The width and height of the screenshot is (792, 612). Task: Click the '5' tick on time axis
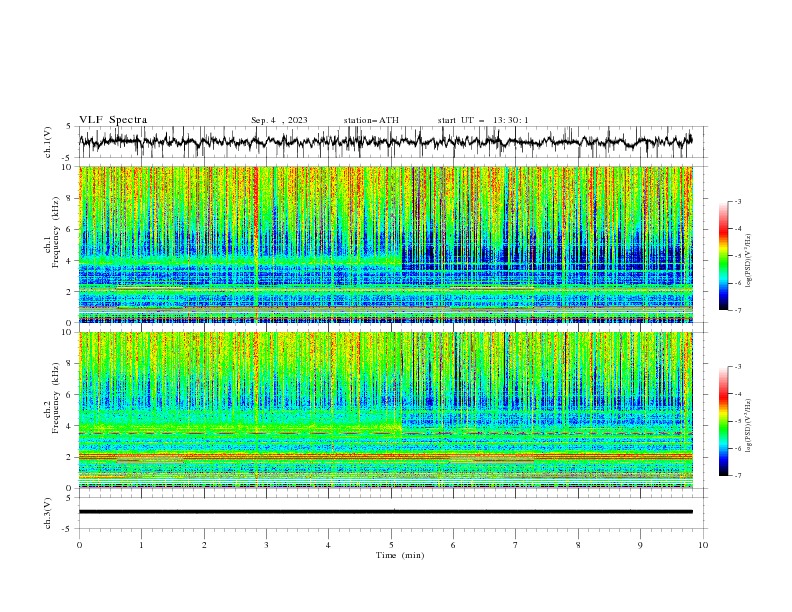[391, 545]
